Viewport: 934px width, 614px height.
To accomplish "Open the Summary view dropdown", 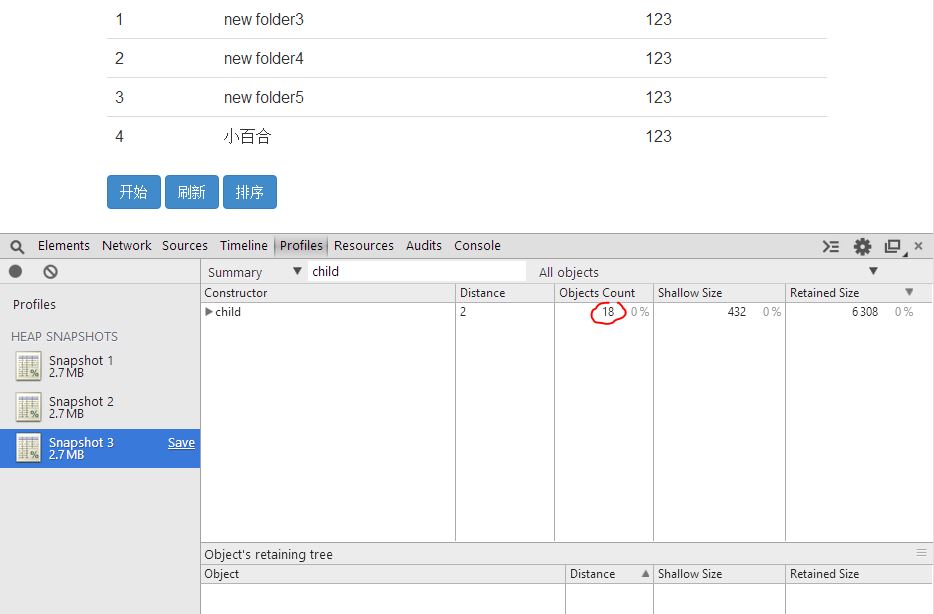I will tap(254, 272).
